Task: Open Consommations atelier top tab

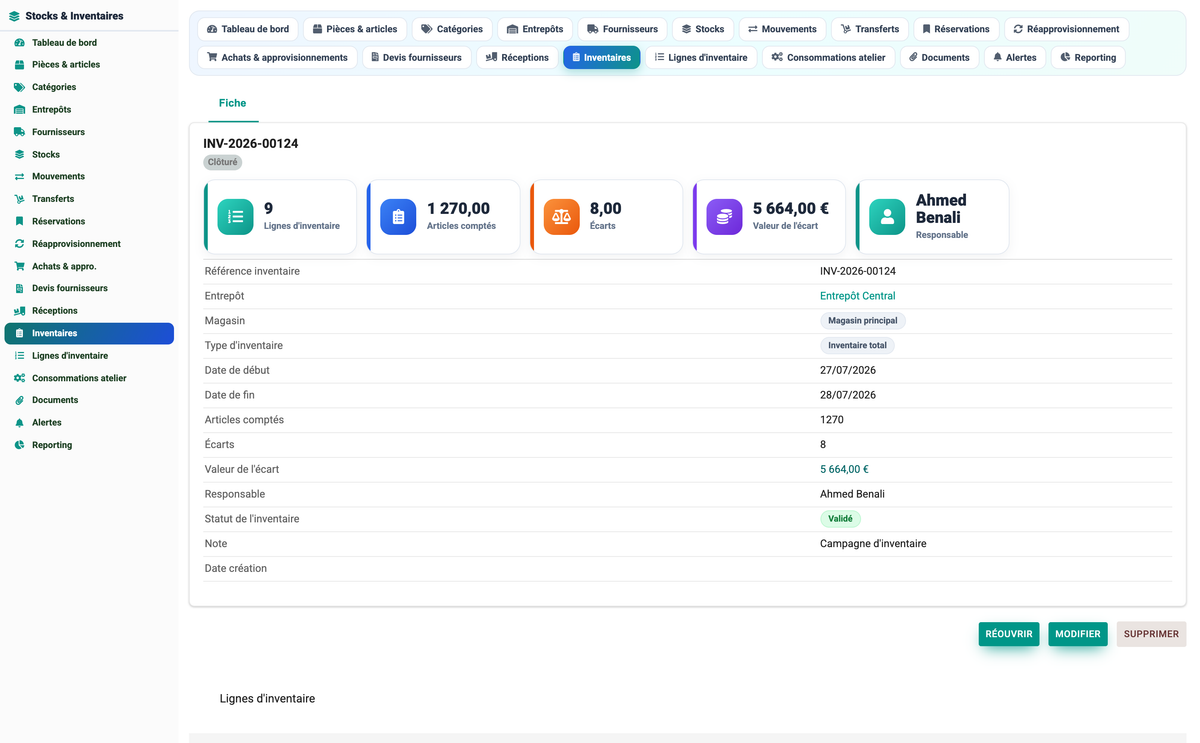Action: tap(829, 57)
